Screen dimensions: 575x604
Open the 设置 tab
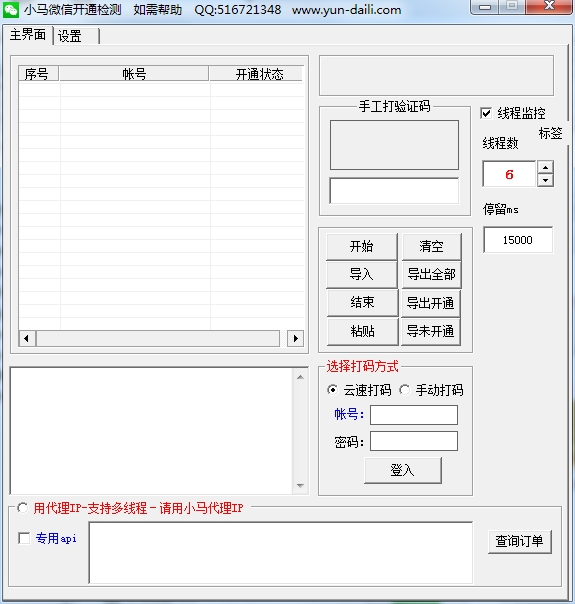(x=76, y=36)
